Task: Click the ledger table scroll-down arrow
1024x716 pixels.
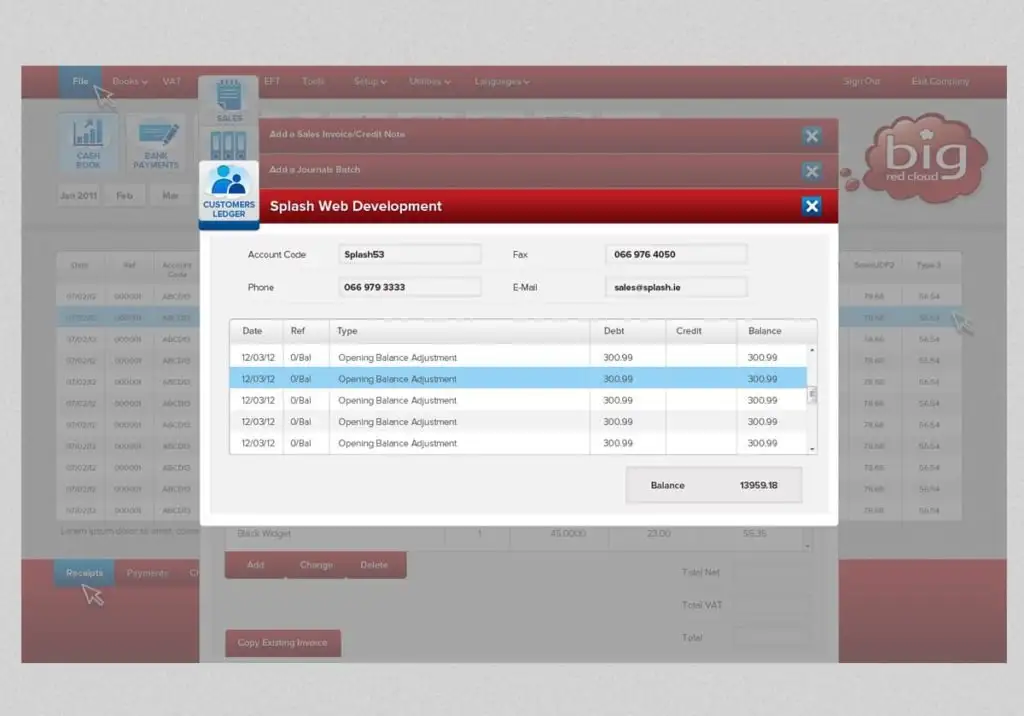Action: pos(812,449)
